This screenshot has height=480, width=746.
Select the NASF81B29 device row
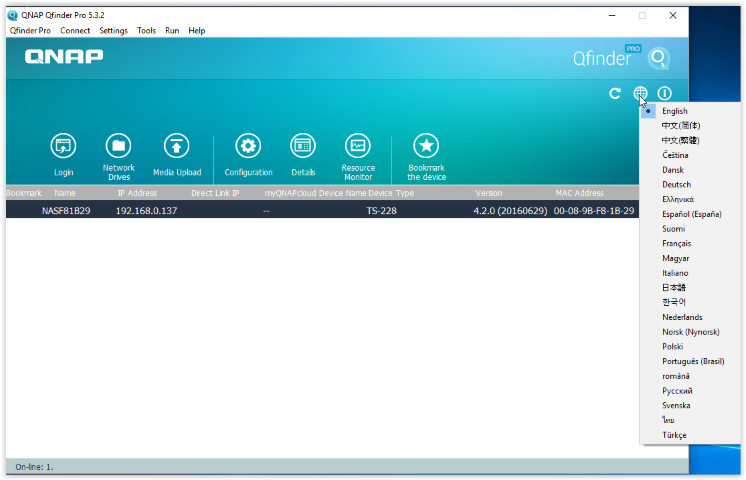pos(66,211)
